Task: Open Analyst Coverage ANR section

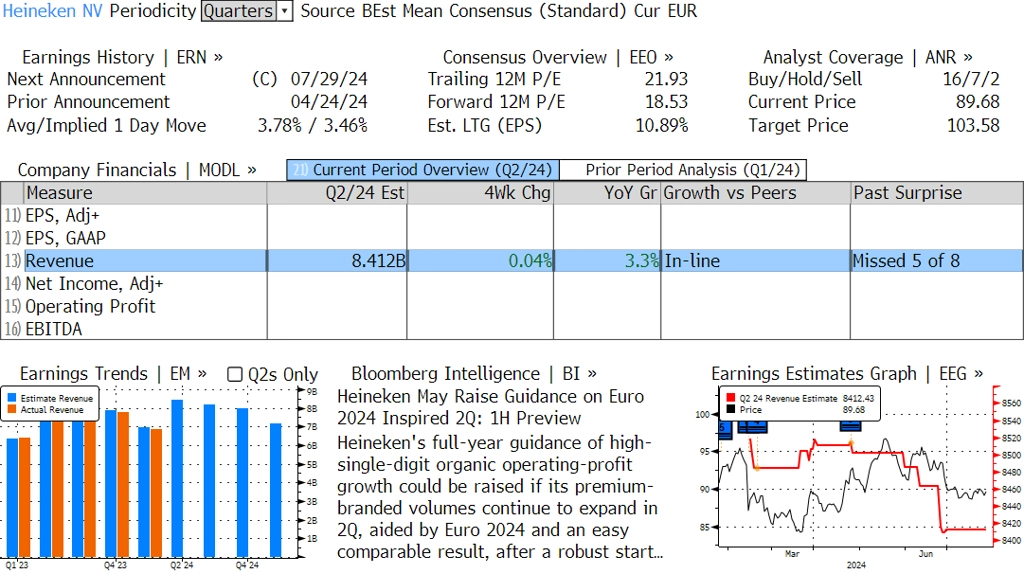Action: click(867, 57)
